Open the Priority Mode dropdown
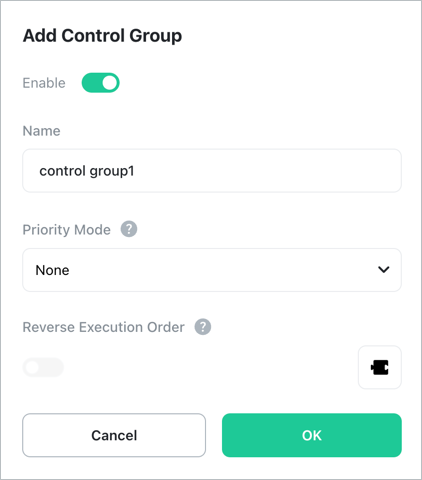The height and width of the screenshot is (480, 422). [212, 270]
